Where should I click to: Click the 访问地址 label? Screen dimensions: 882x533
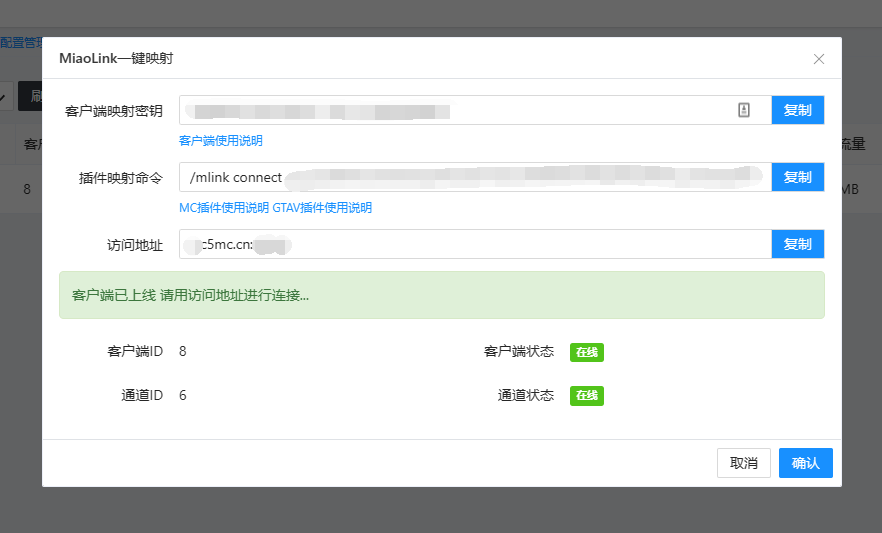135,245
